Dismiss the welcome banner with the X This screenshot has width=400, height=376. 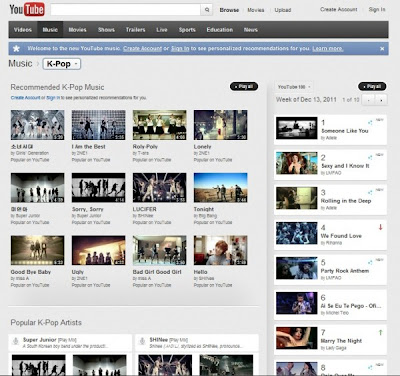pyautogui.click(x=382, y=49)
